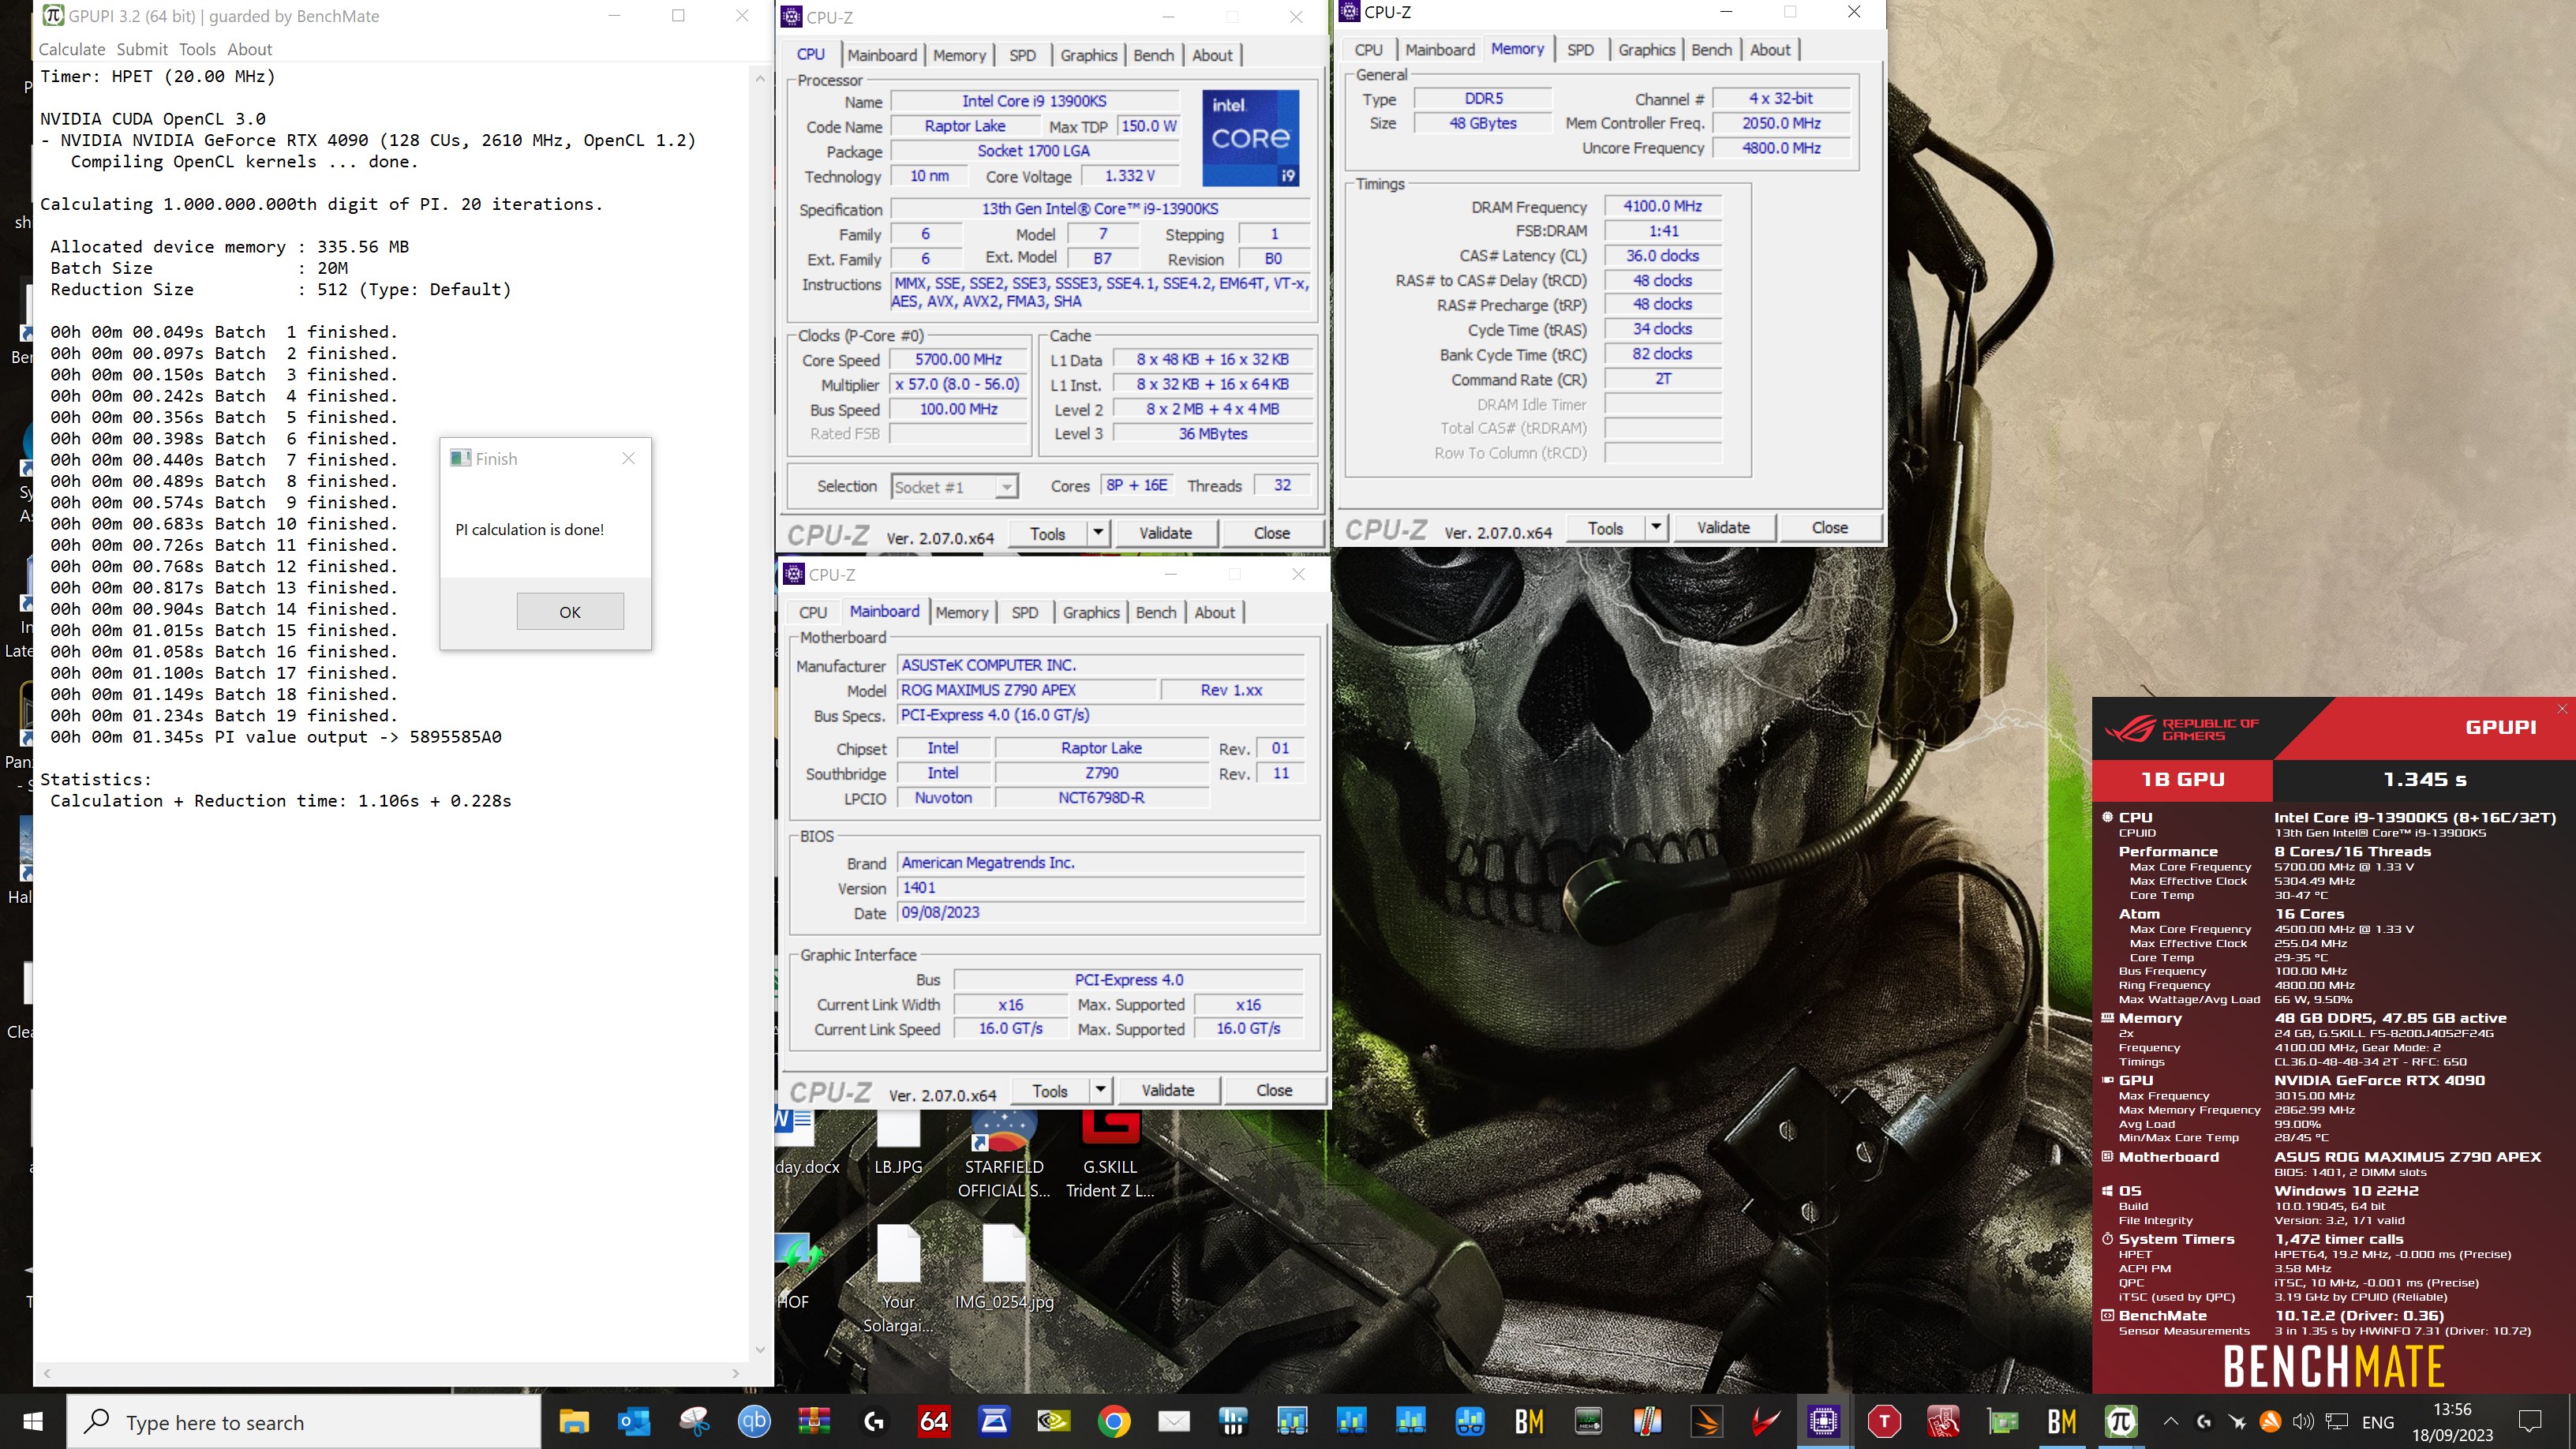Open the Calculate menu in GPUPI
Image resolution: width=2576 pixels, height=1449 pixels.
point(71,49)
